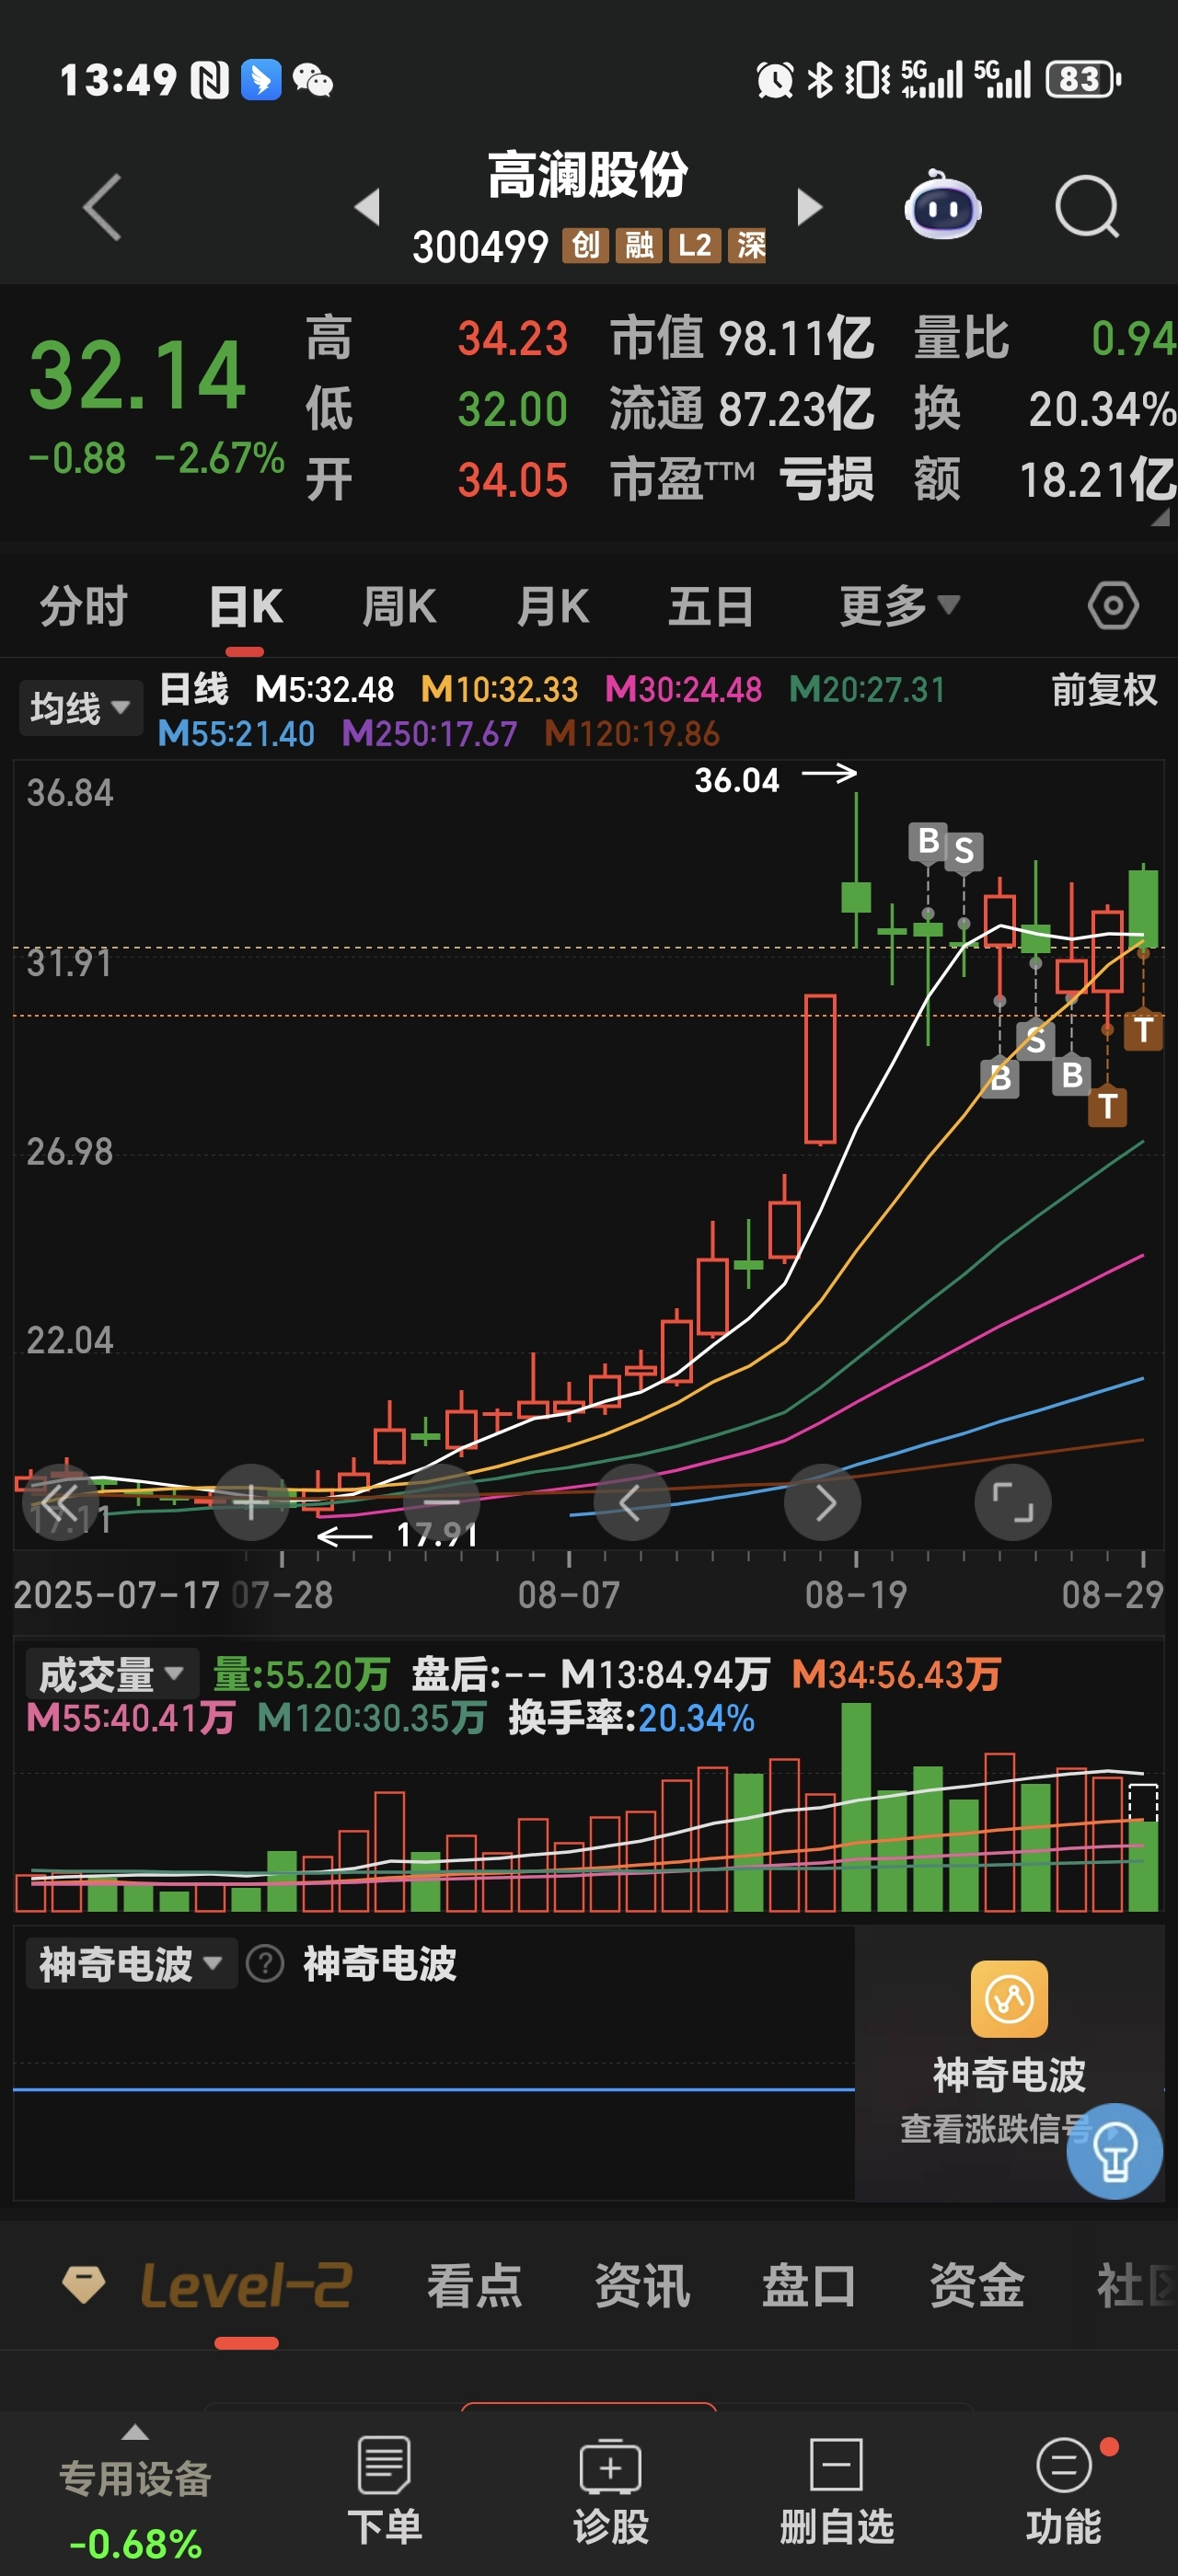
Task: Select Level-2 bottom tab
Action: coord(246,2285)
